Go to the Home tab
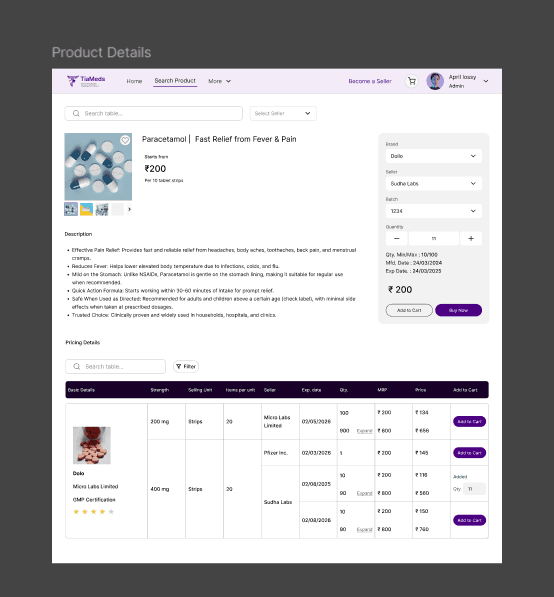Screen dimensions: 554x597 point(134,81)
